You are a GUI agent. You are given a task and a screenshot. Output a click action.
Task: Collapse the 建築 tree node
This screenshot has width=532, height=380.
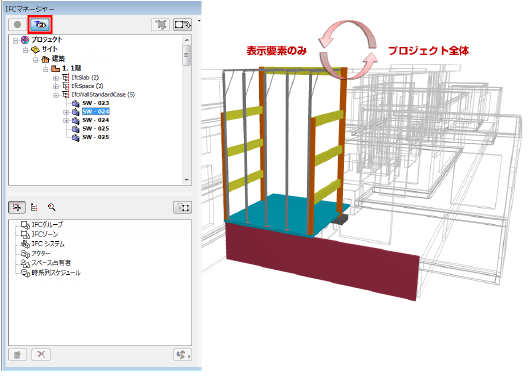click(x=36, y=60)
